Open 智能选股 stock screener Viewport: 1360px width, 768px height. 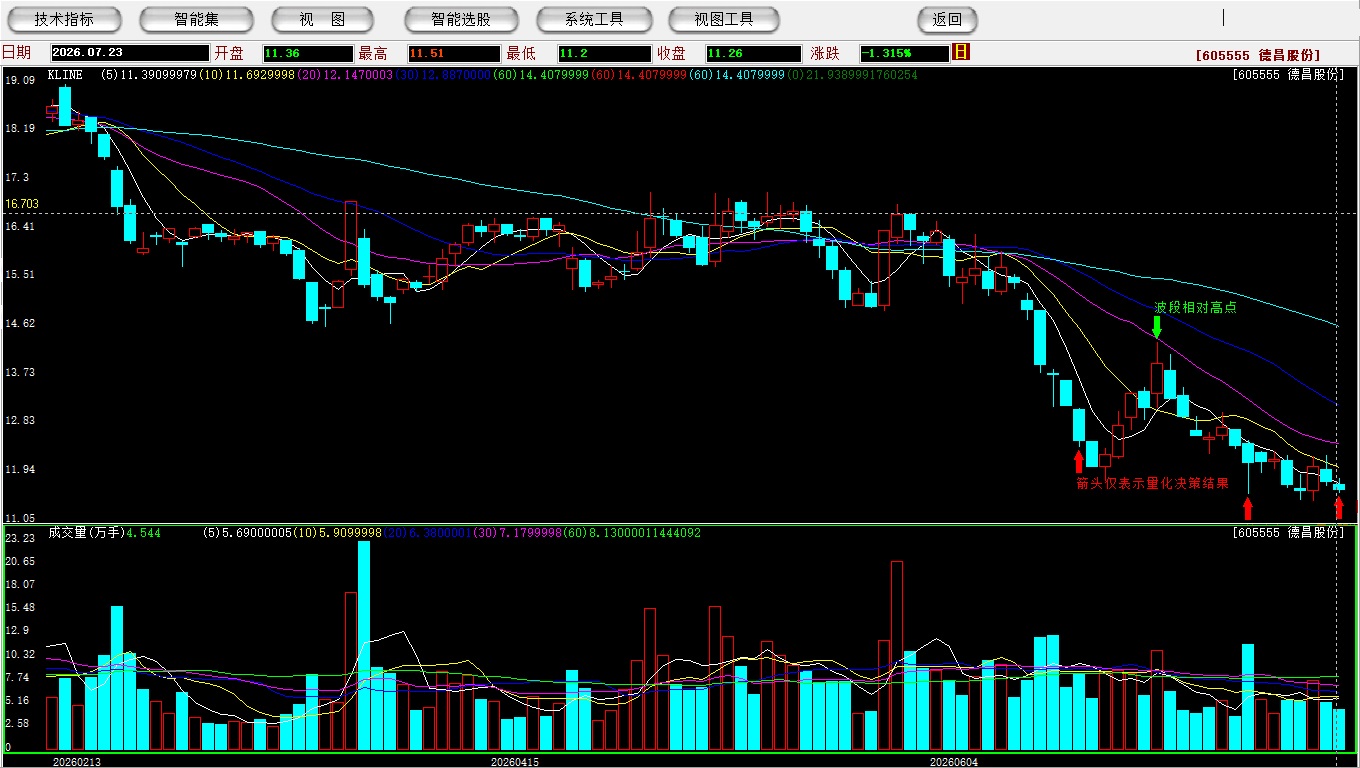click(461, 19)
